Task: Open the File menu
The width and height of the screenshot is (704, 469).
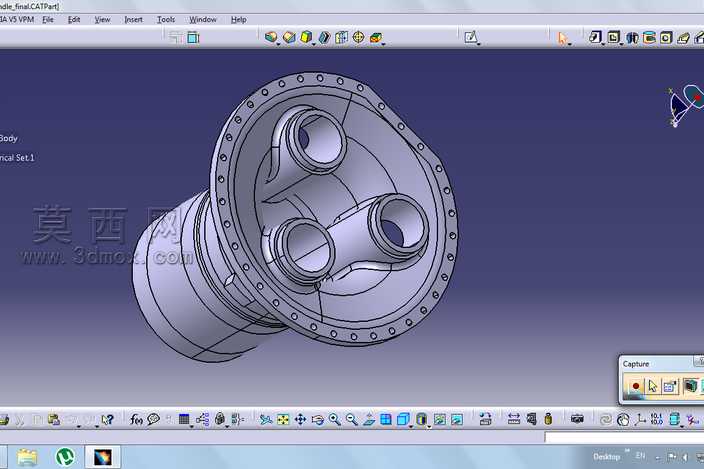Action: point(48,20)
